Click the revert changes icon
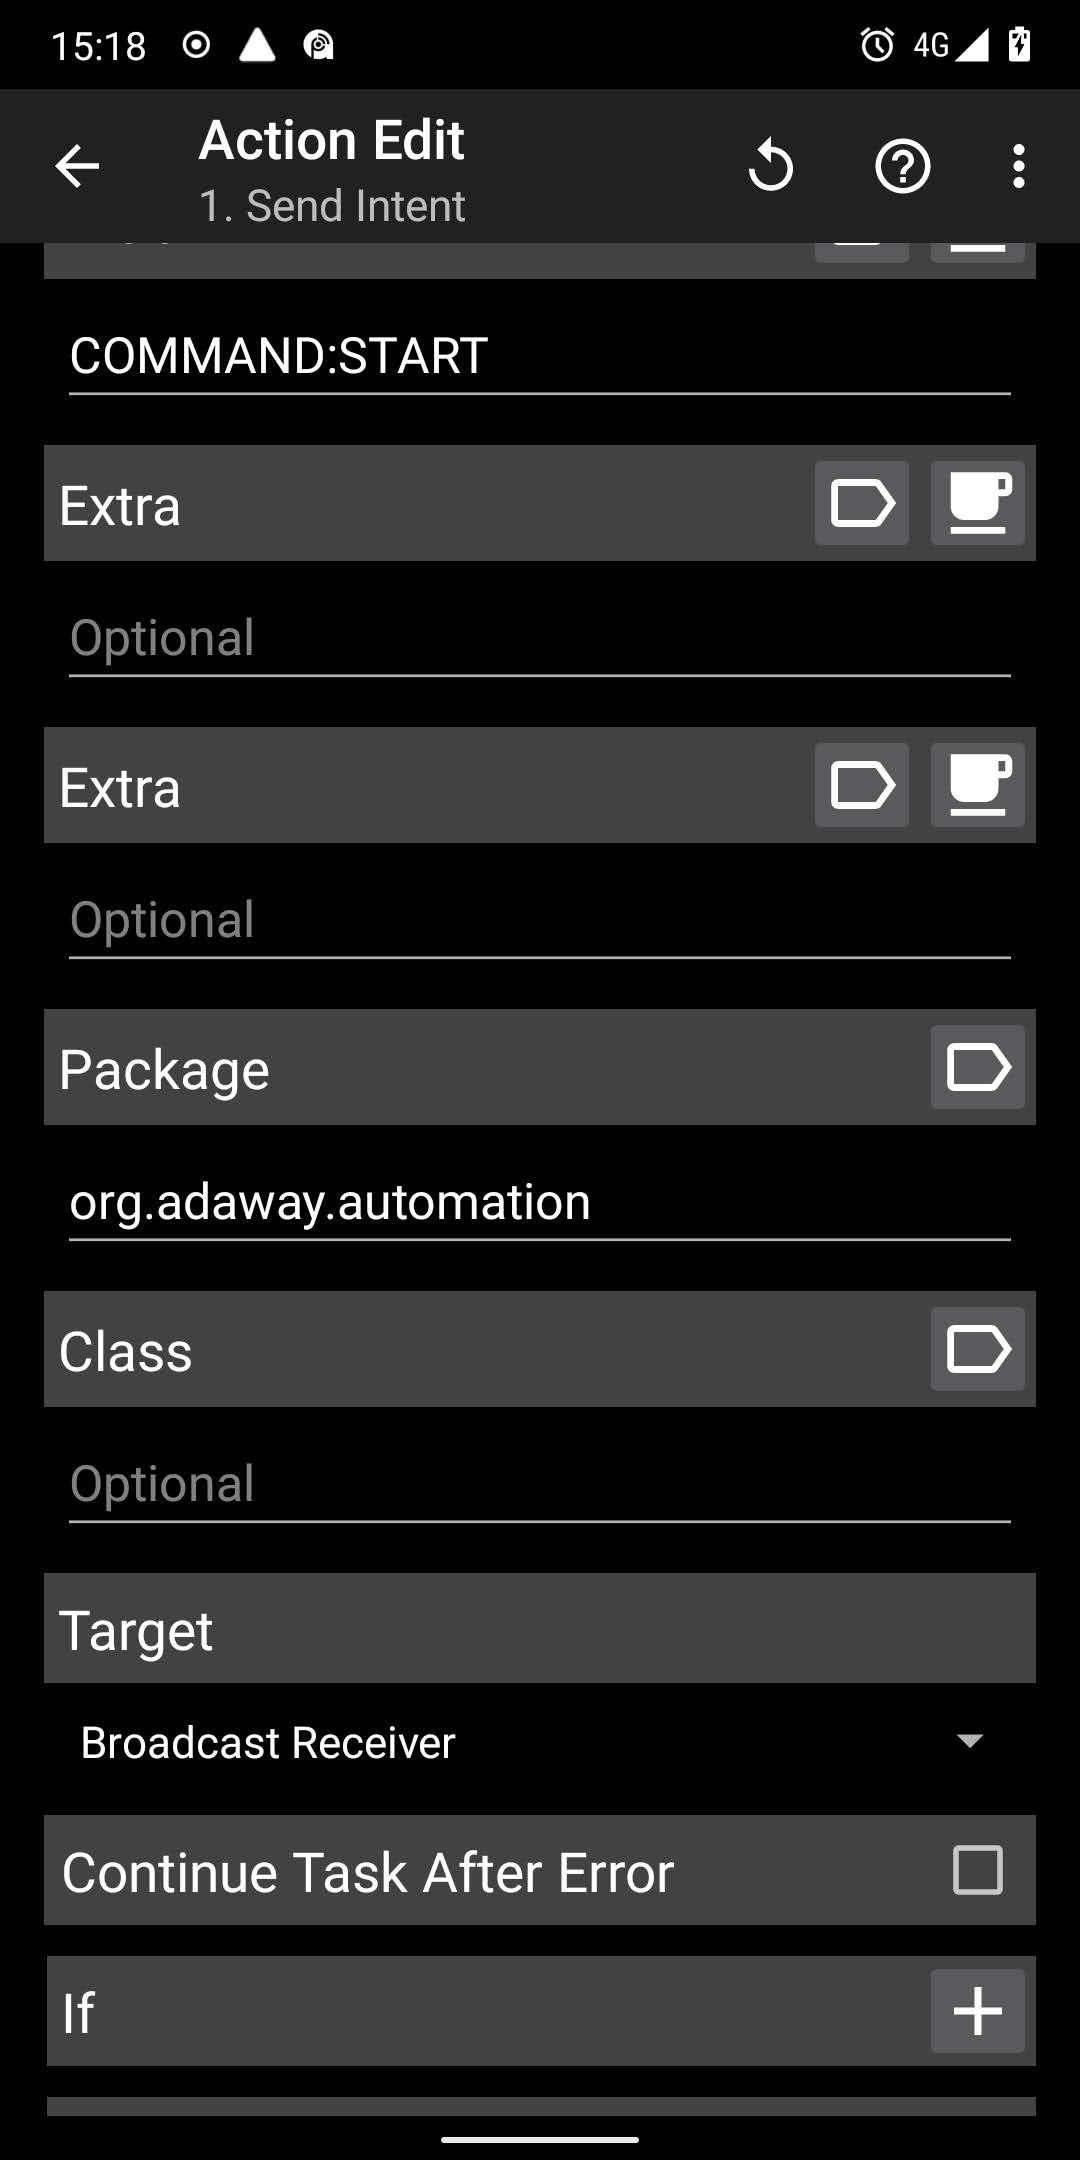 (770, 166)
